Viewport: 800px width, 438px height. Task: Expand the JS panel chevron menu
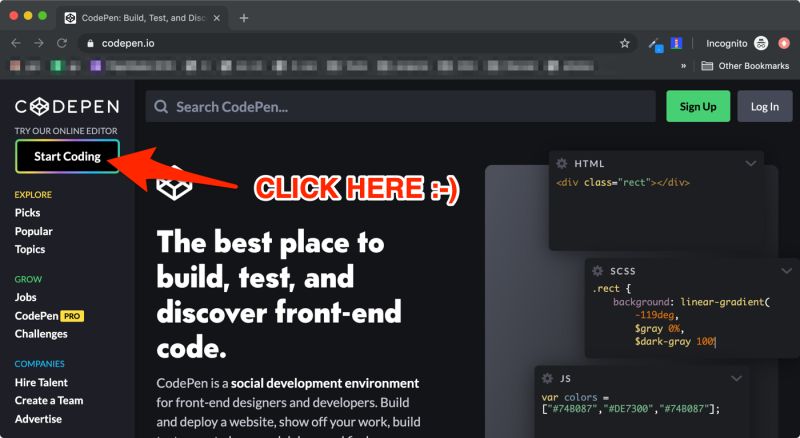point(736,378)
